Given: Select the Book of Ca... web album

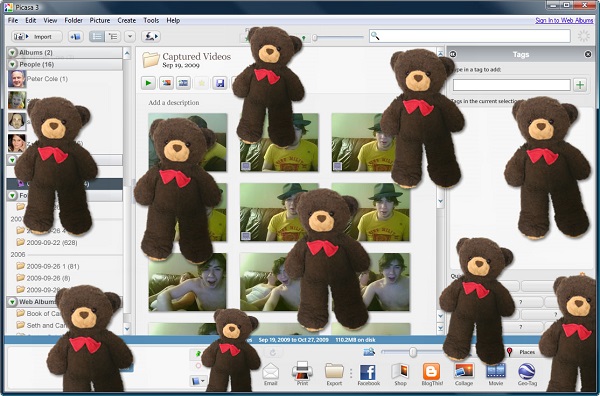Looking at the screenshot, I should tap(44, 313).
